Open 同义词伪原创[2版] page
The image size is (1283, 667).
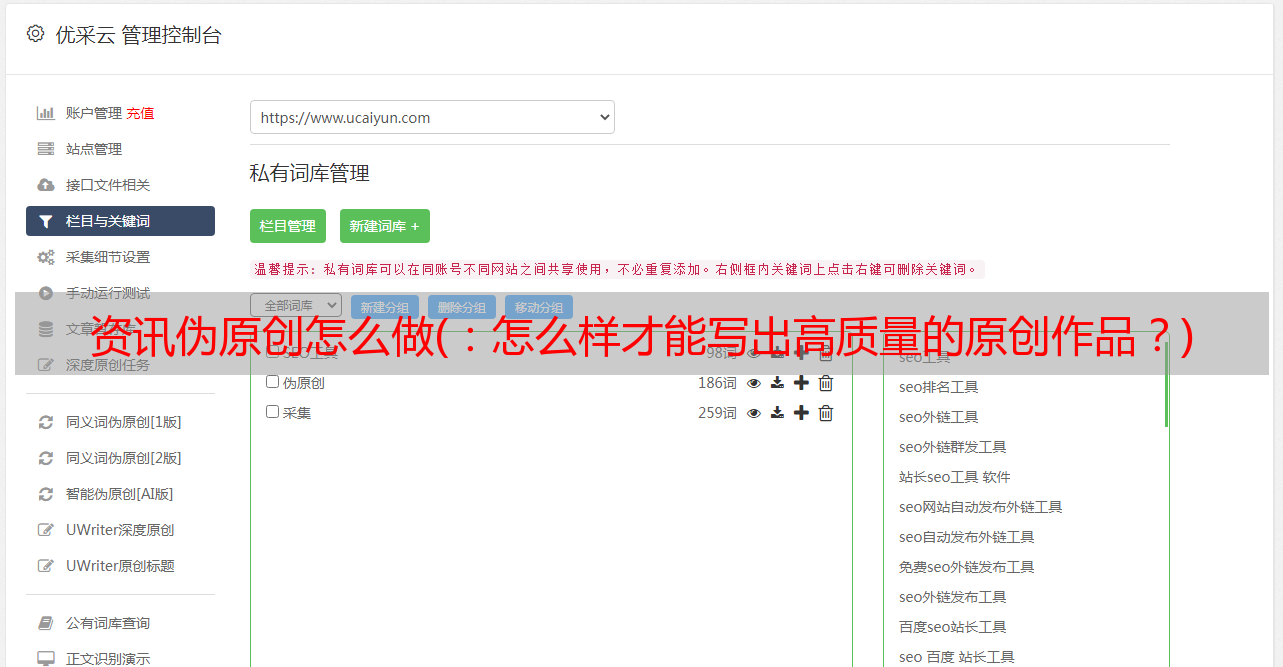pyautogui.click(x=124, y=458)
